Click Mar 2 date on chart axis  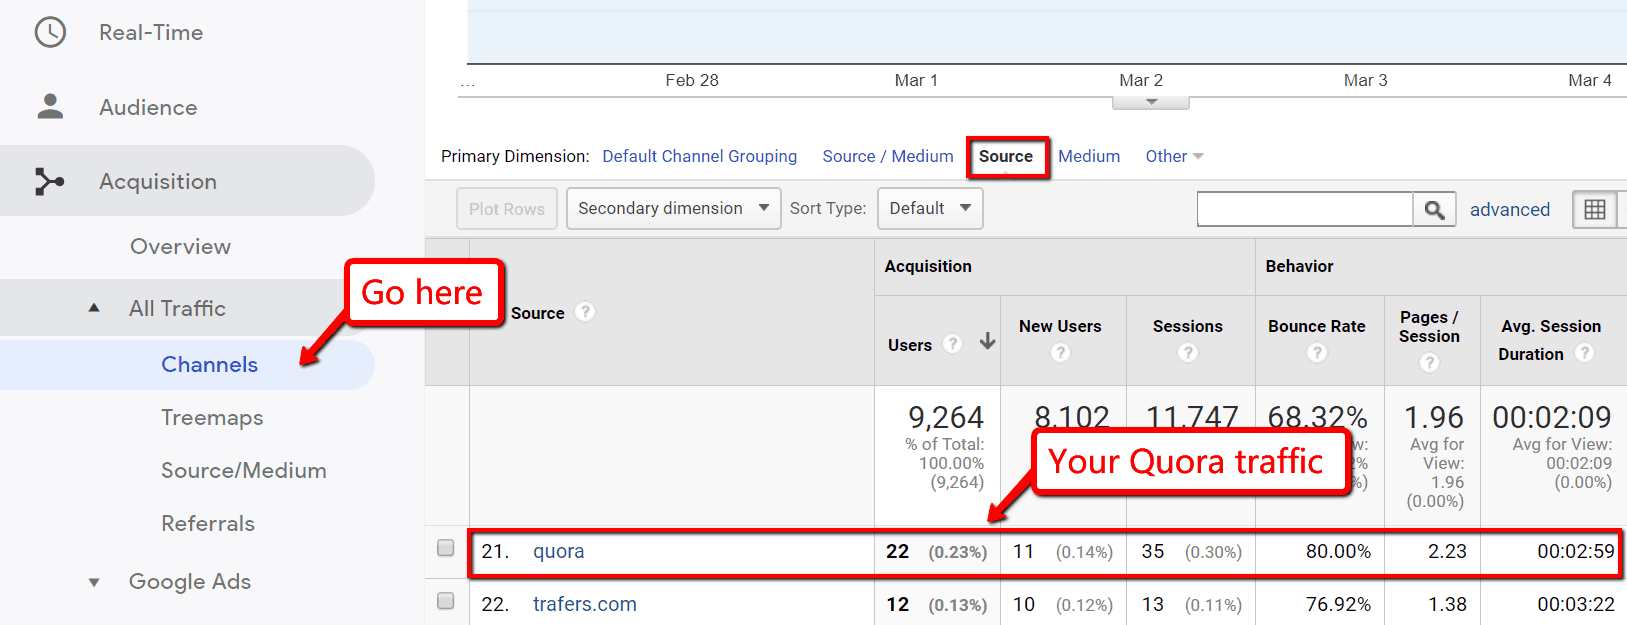[1141, 80]
